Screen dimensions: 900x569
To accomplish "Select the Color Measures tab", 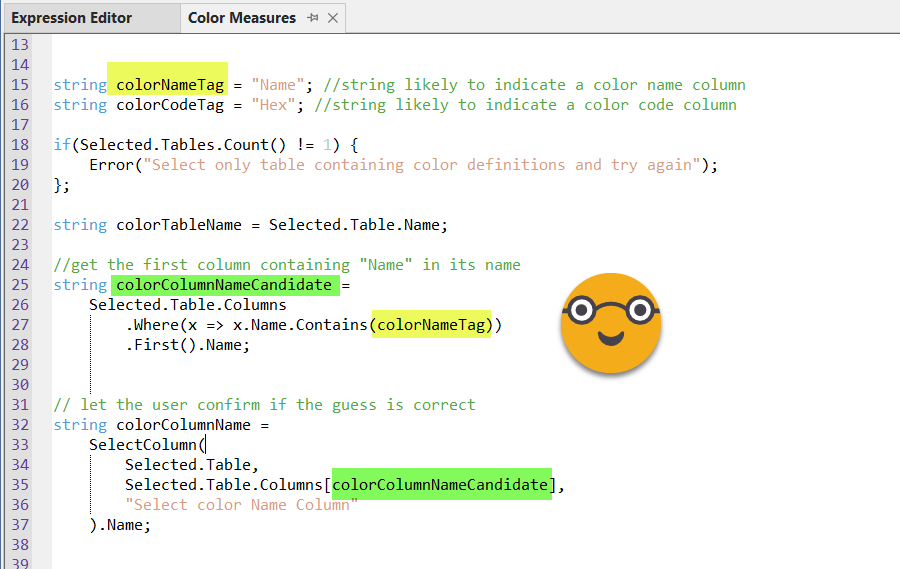I will pos(242,18).
